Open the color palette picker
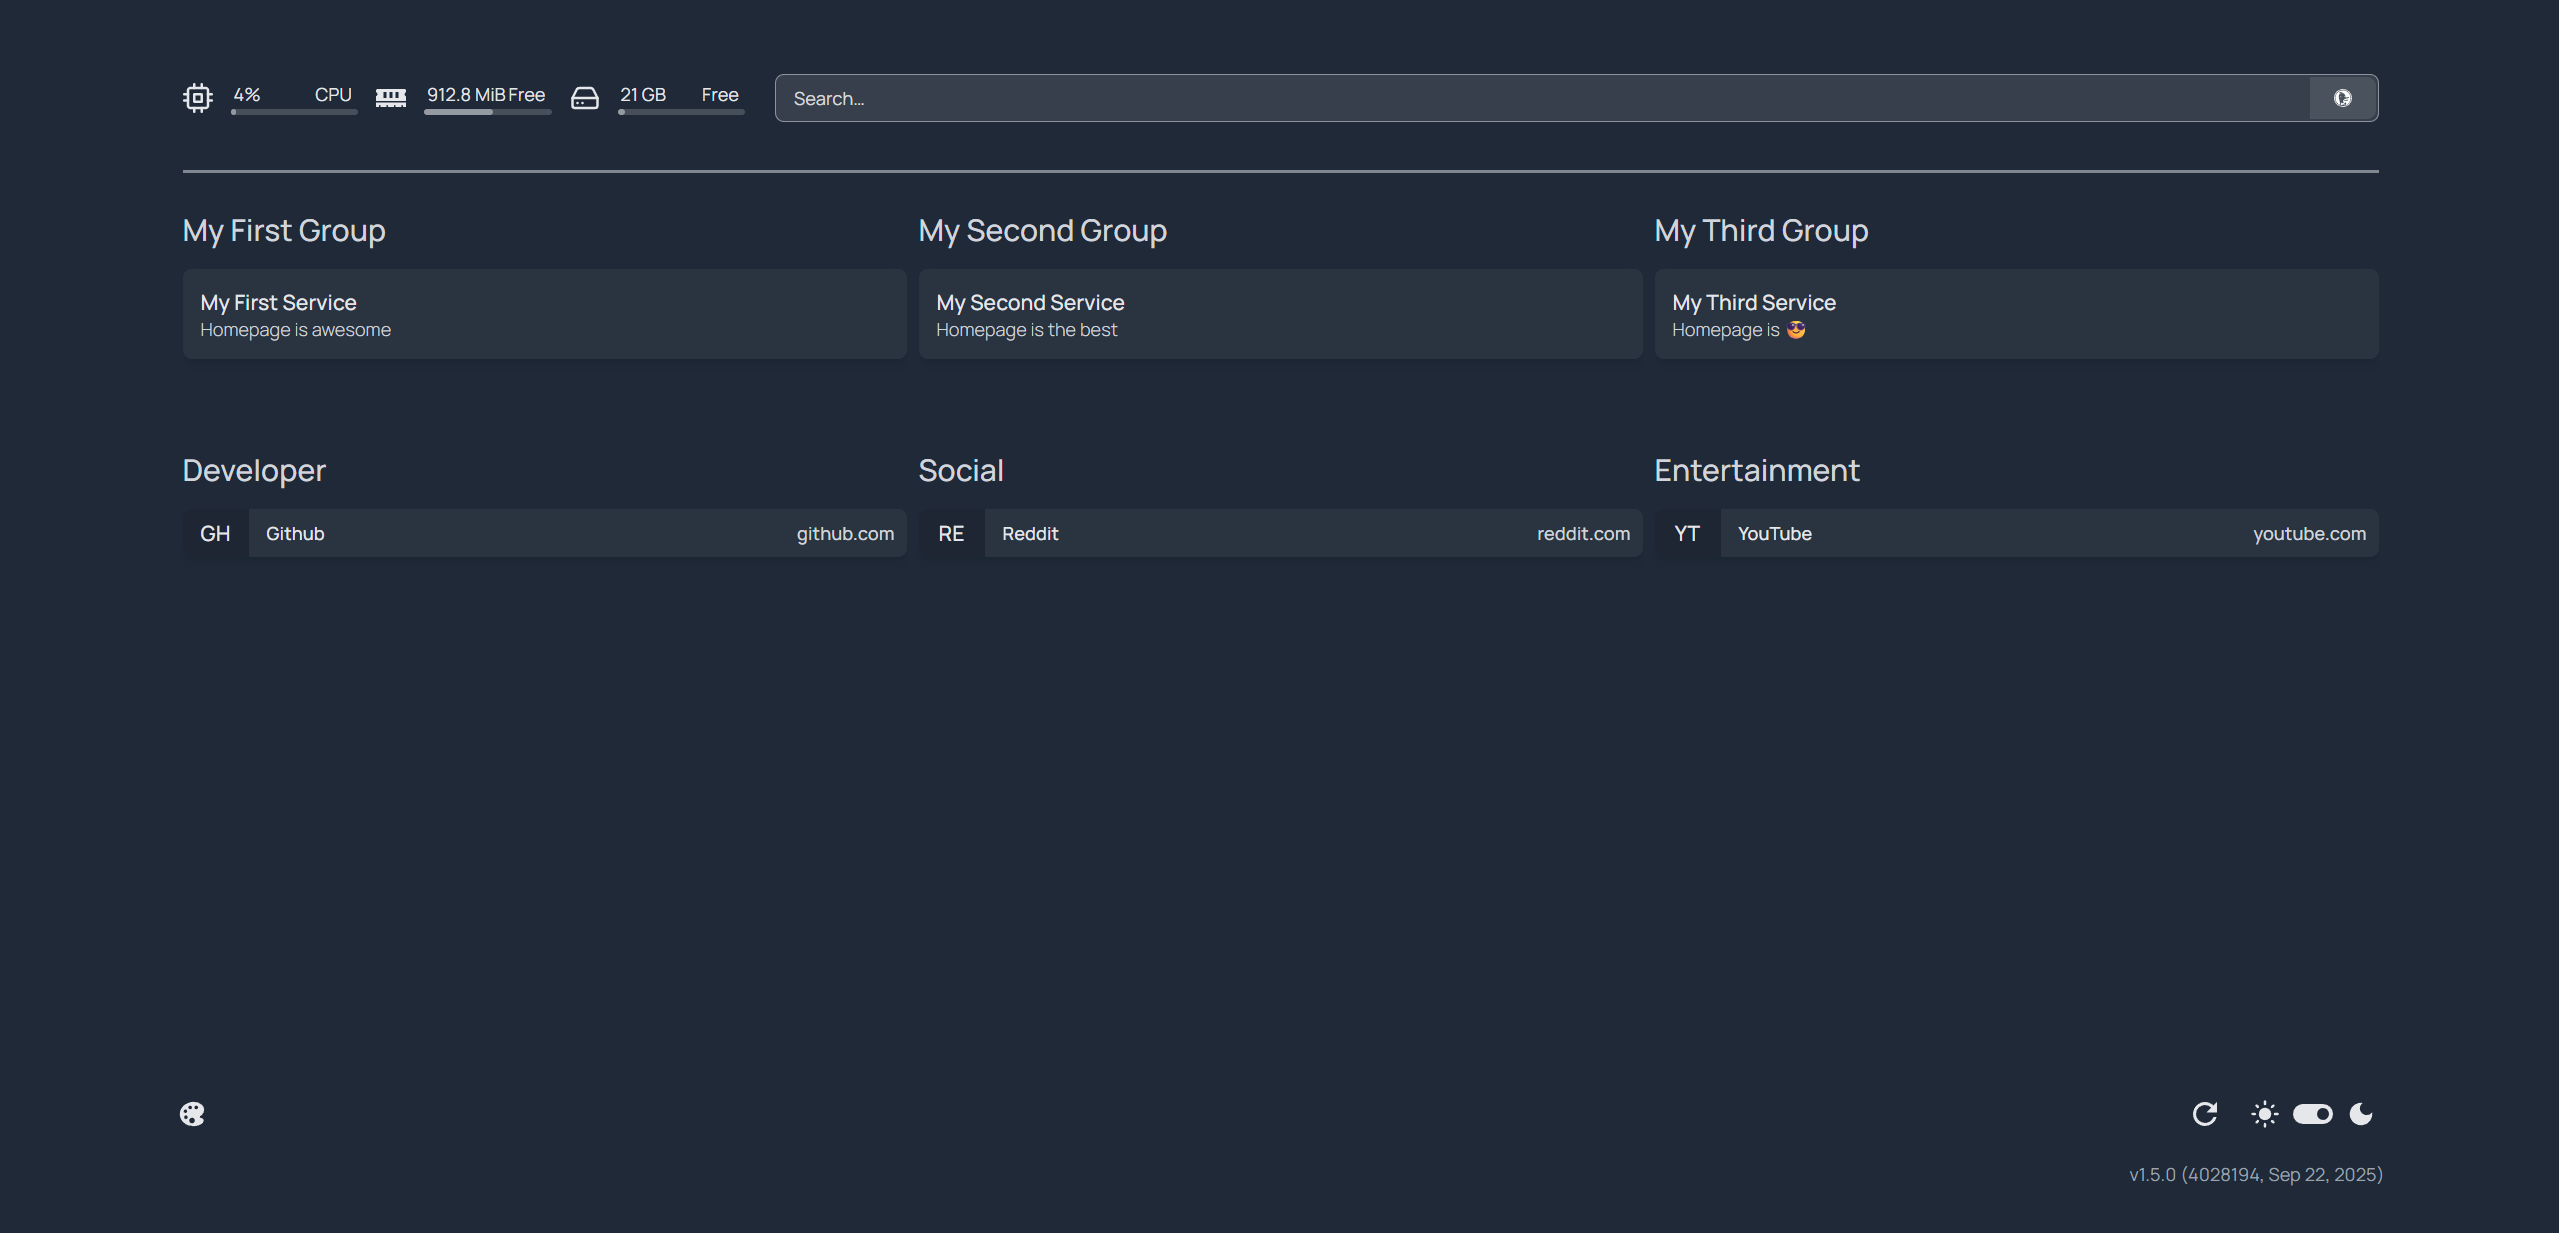Image resolution: width=2559 pixels, height=1233 pixels. (192, 1114)
